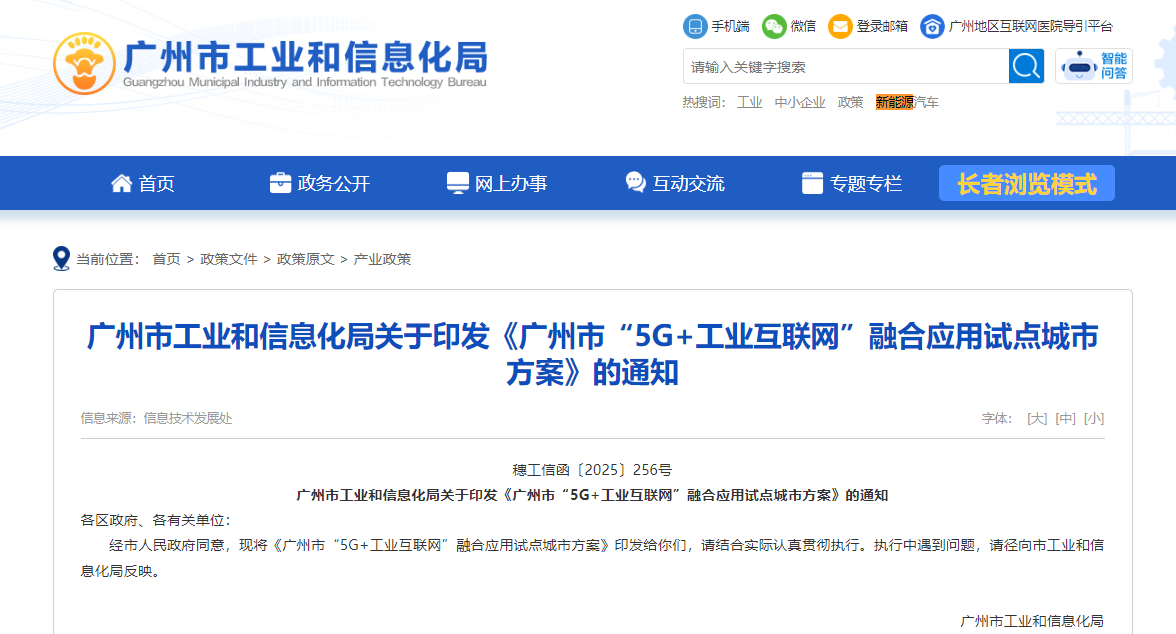1176x634 pixels.
Task: Set font size to medium [中]
Action: pos(1066,418)
